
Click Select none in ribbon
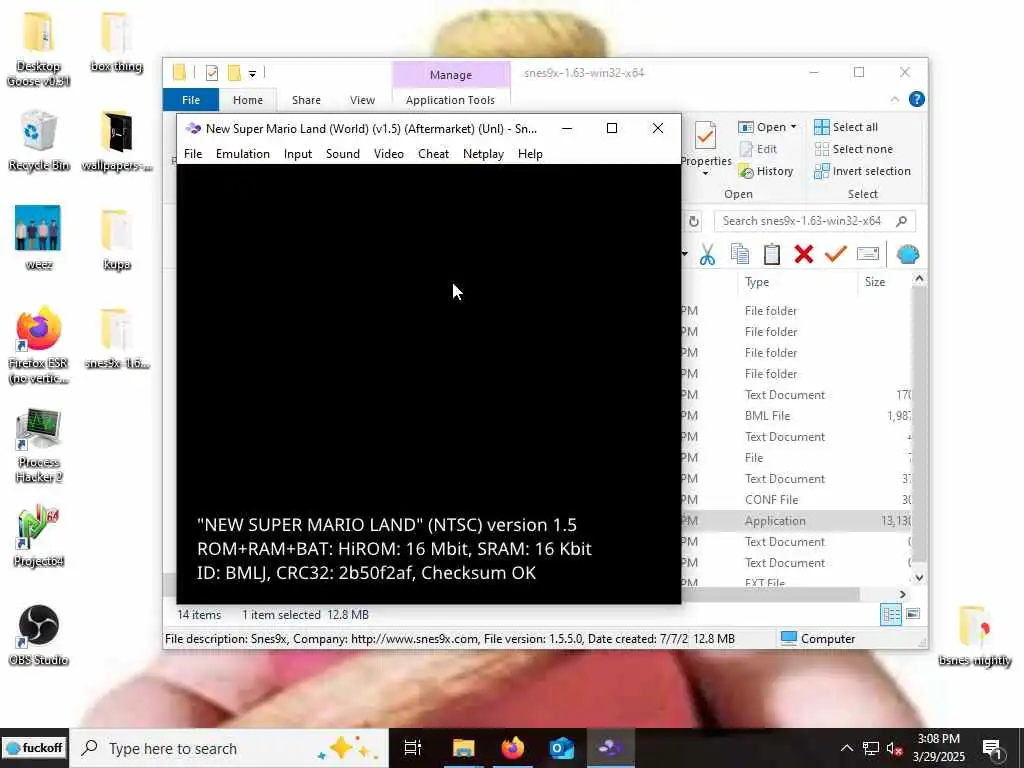854,149
